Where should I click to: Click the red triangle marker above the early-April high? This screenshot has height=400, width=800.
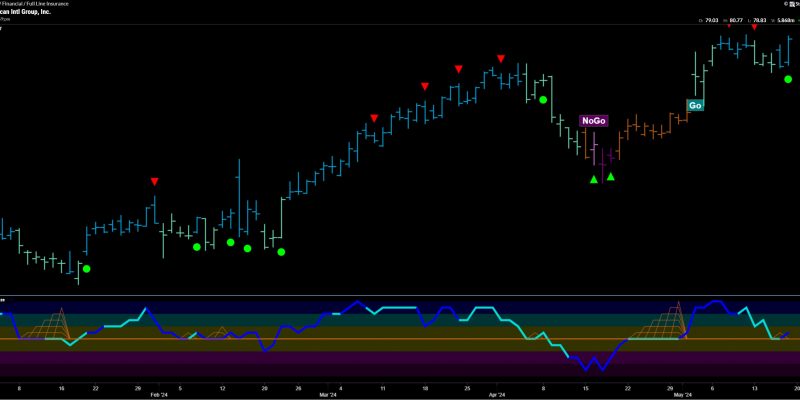[501, 59]
